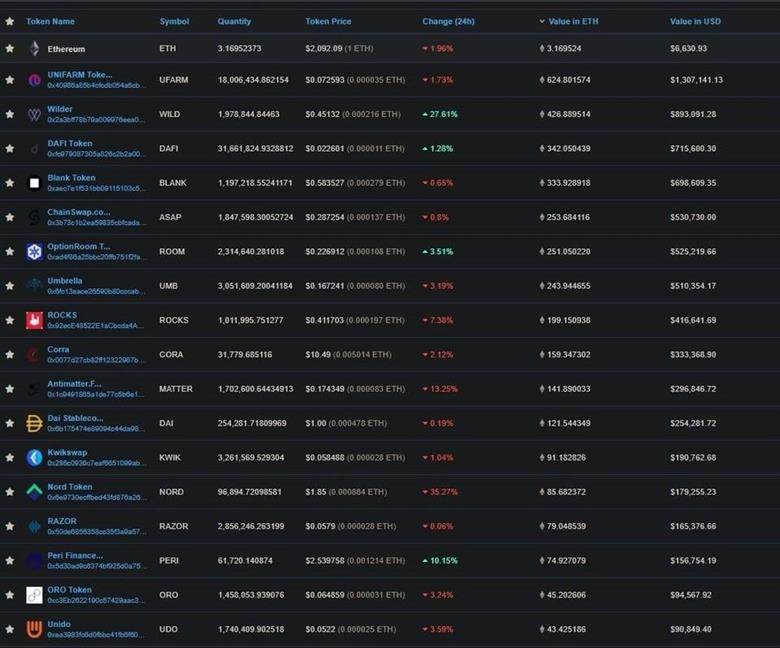Click the ORO Token logo icon

point(34,595)
